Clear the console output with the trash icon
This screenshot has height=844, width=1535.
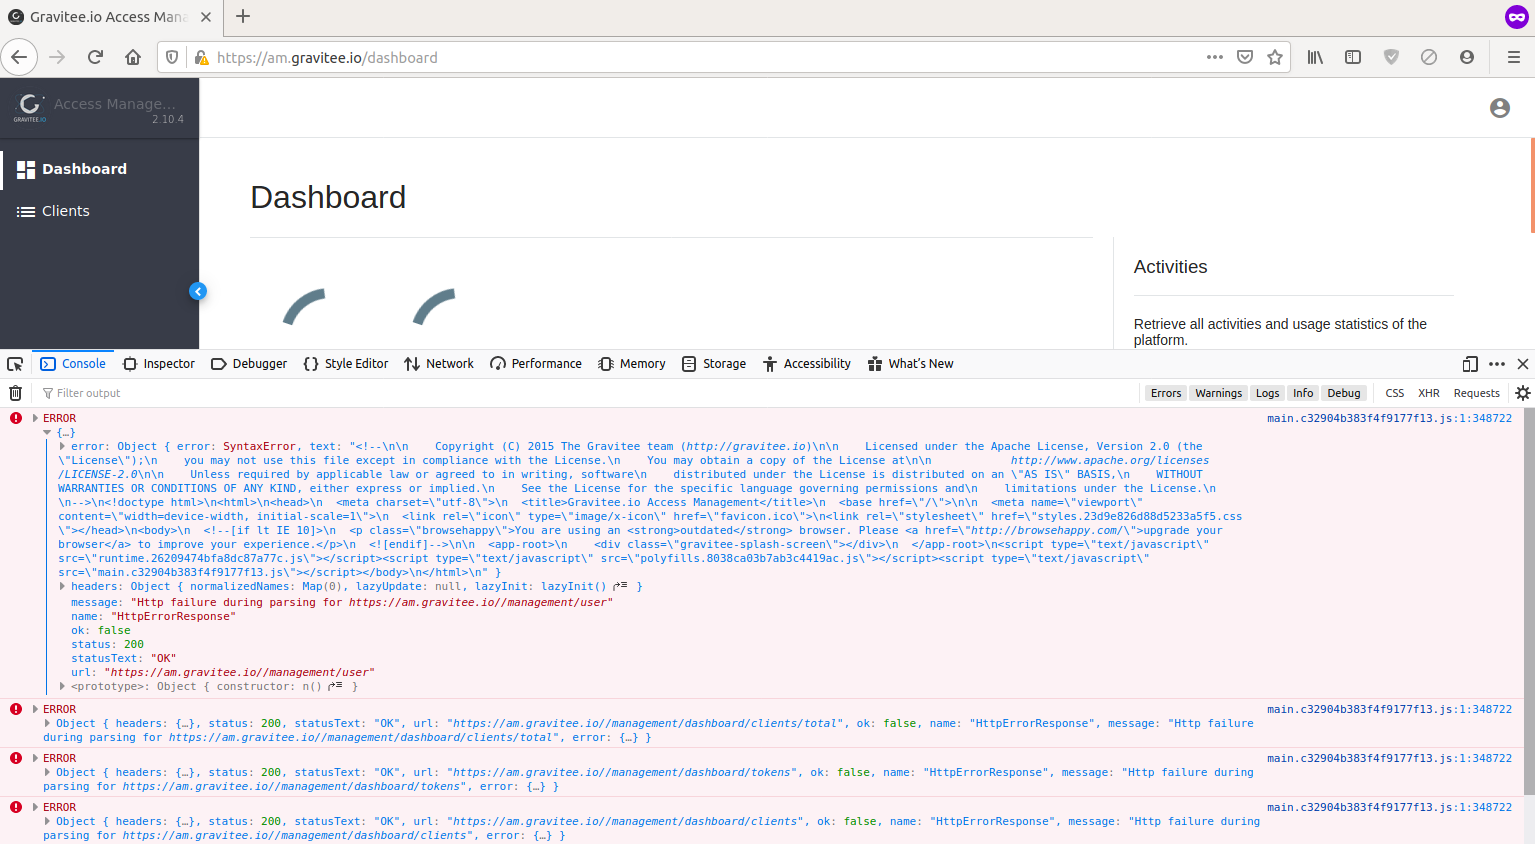(x=15, y=392)
